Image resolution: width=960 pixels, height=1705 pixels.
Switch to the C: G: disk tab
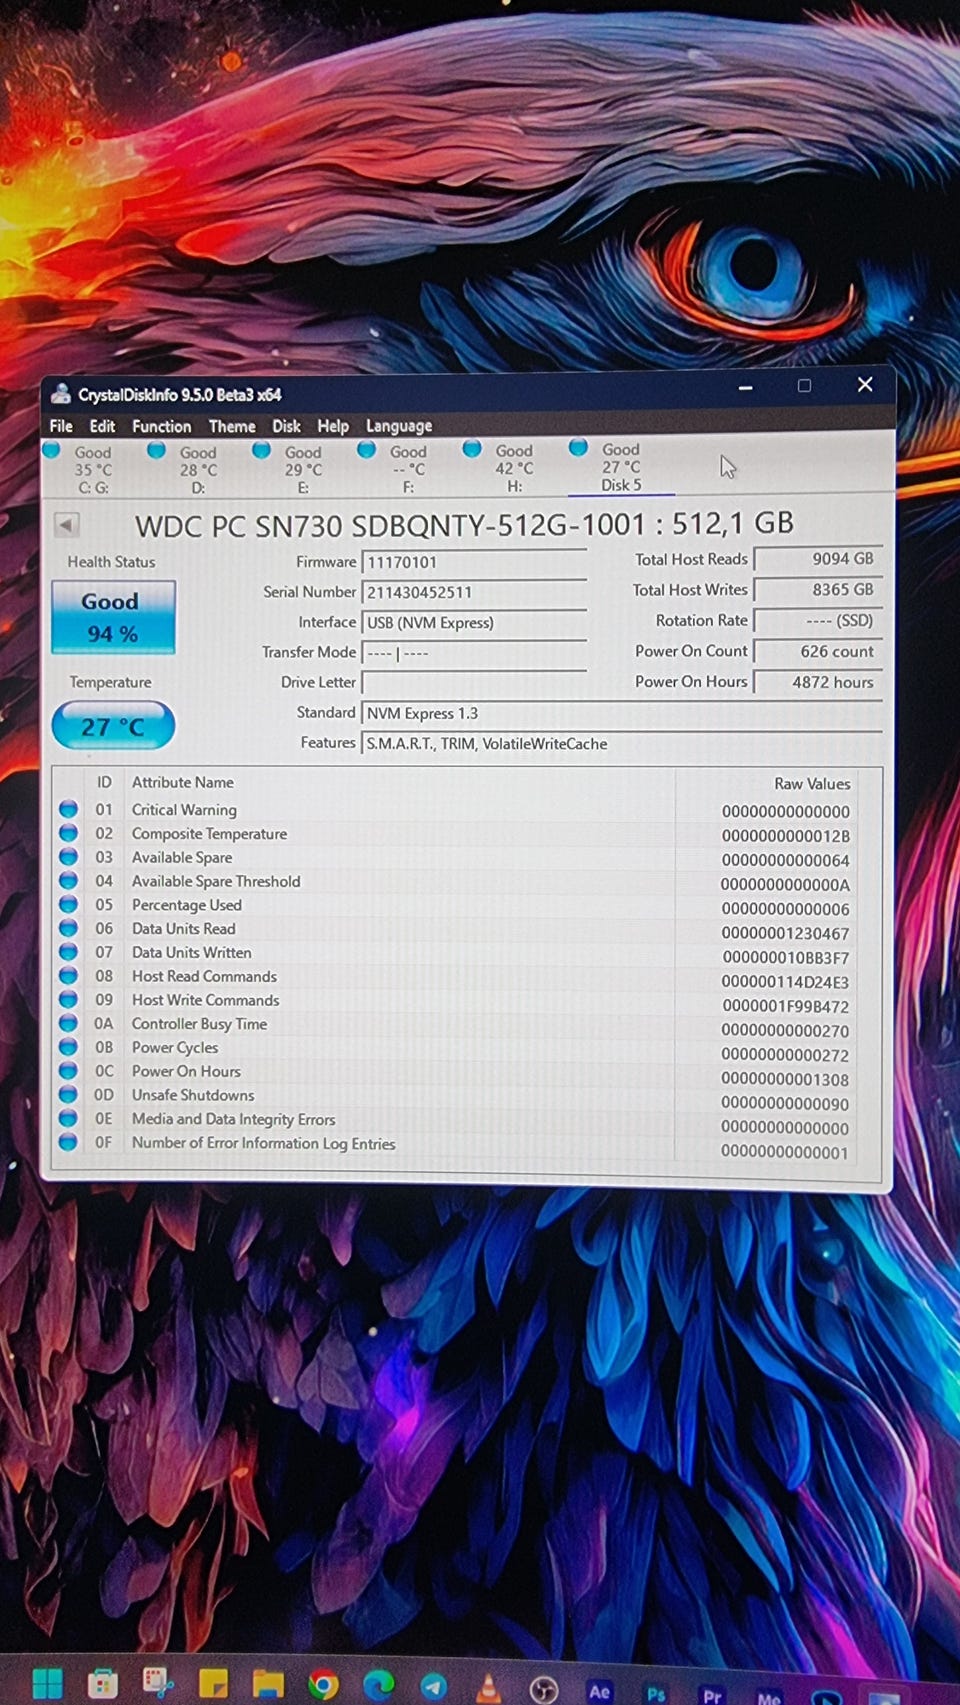(x=92, y=468)
